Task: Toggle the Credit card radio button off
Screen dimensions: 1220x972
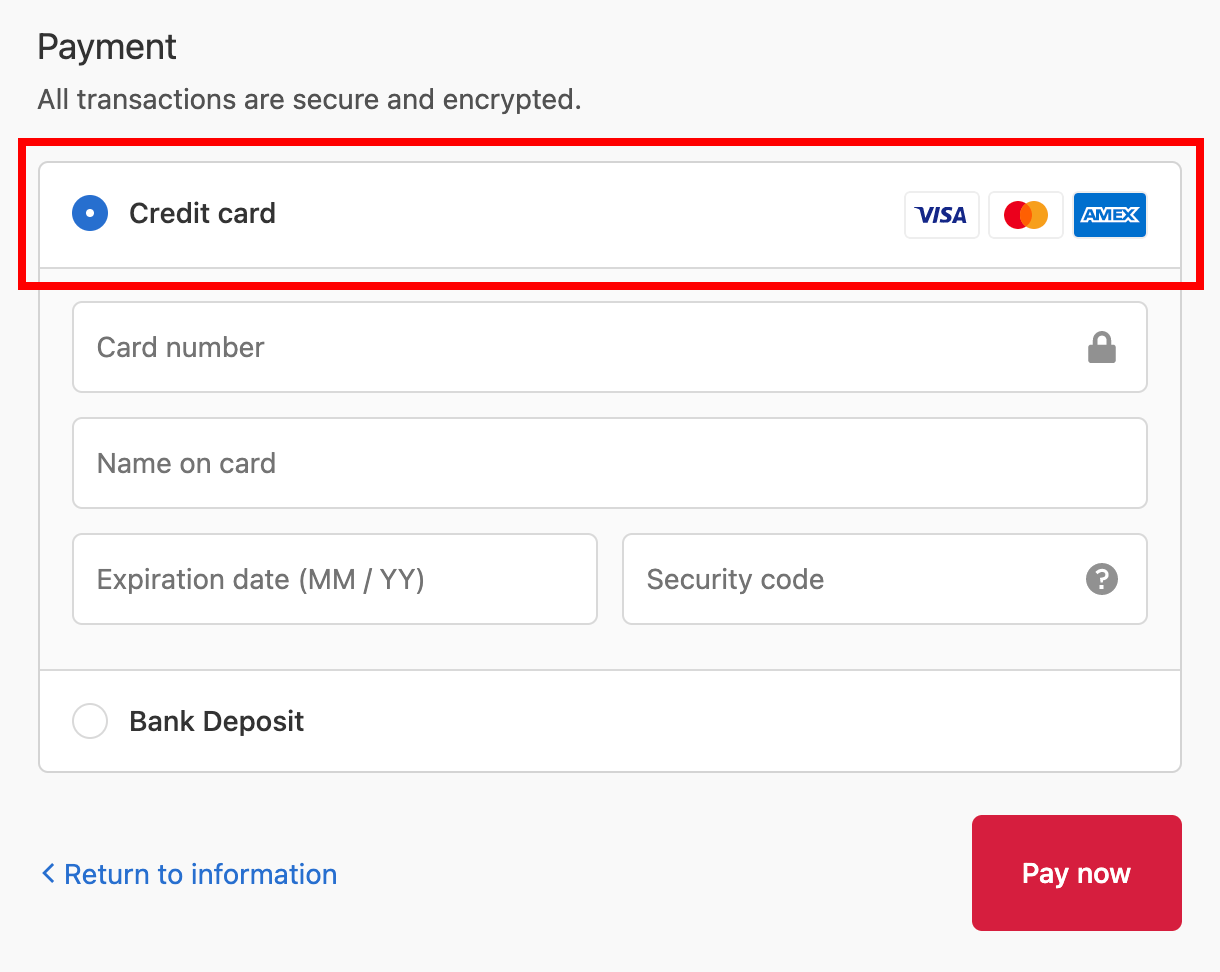Action: click(x=89, y=213)
